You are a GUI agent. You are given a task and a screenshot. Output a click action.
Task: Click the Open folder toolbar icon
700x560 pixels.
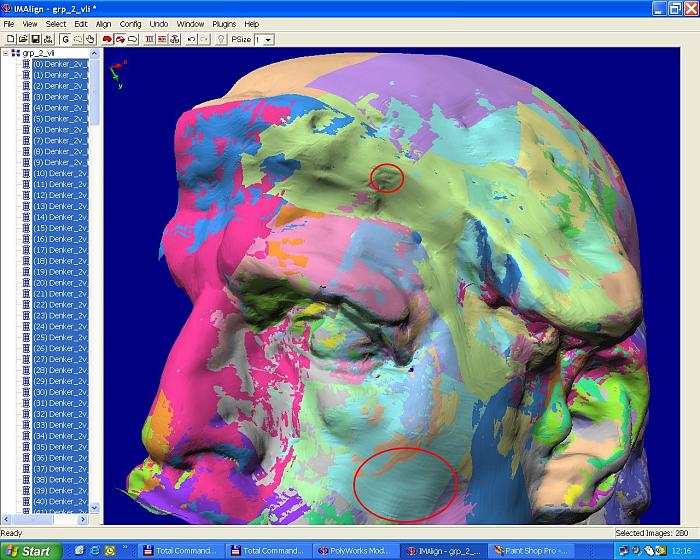[x=22, y=39]
